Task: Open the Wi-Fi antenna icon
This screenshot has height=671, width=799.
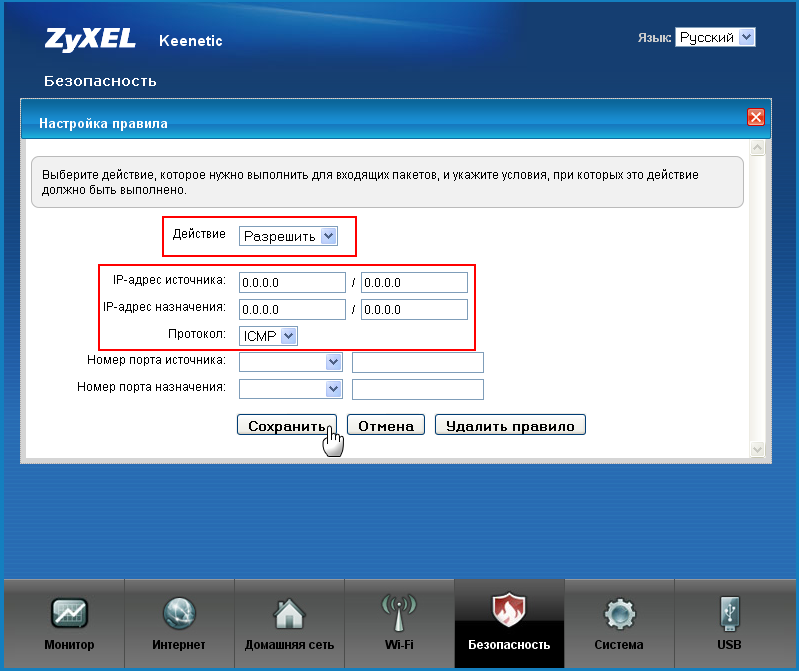Action: click(x=399, y=612)
